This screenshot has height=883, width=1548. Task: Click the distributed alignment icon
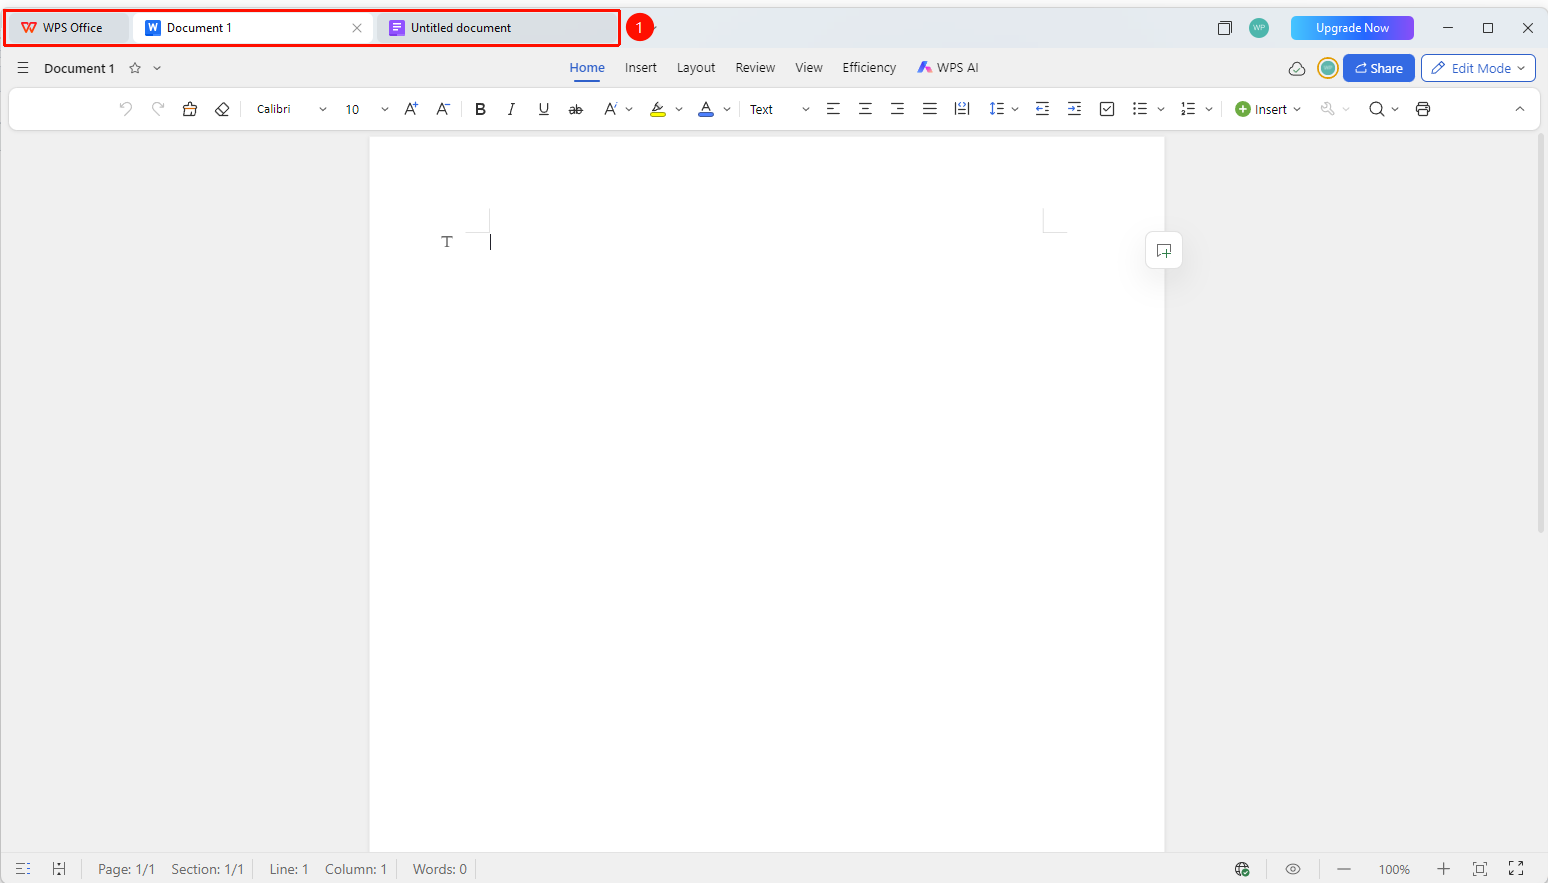click(962, 109)
